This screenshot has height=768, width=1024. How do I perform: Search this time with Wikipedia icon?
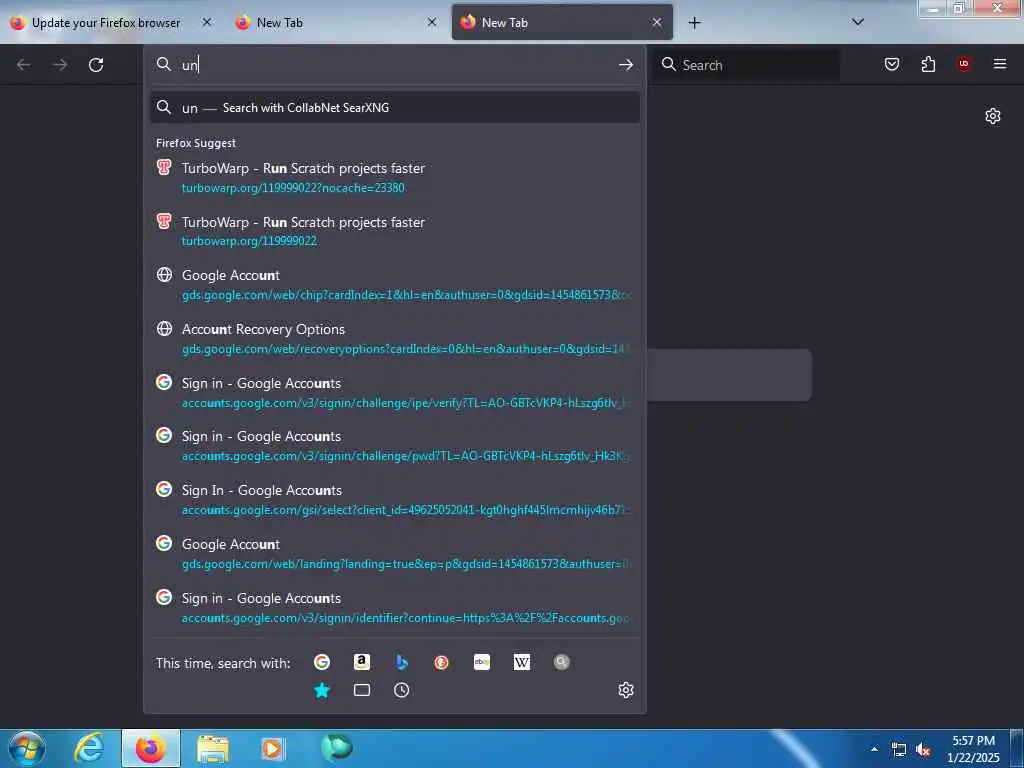[522, 662]
